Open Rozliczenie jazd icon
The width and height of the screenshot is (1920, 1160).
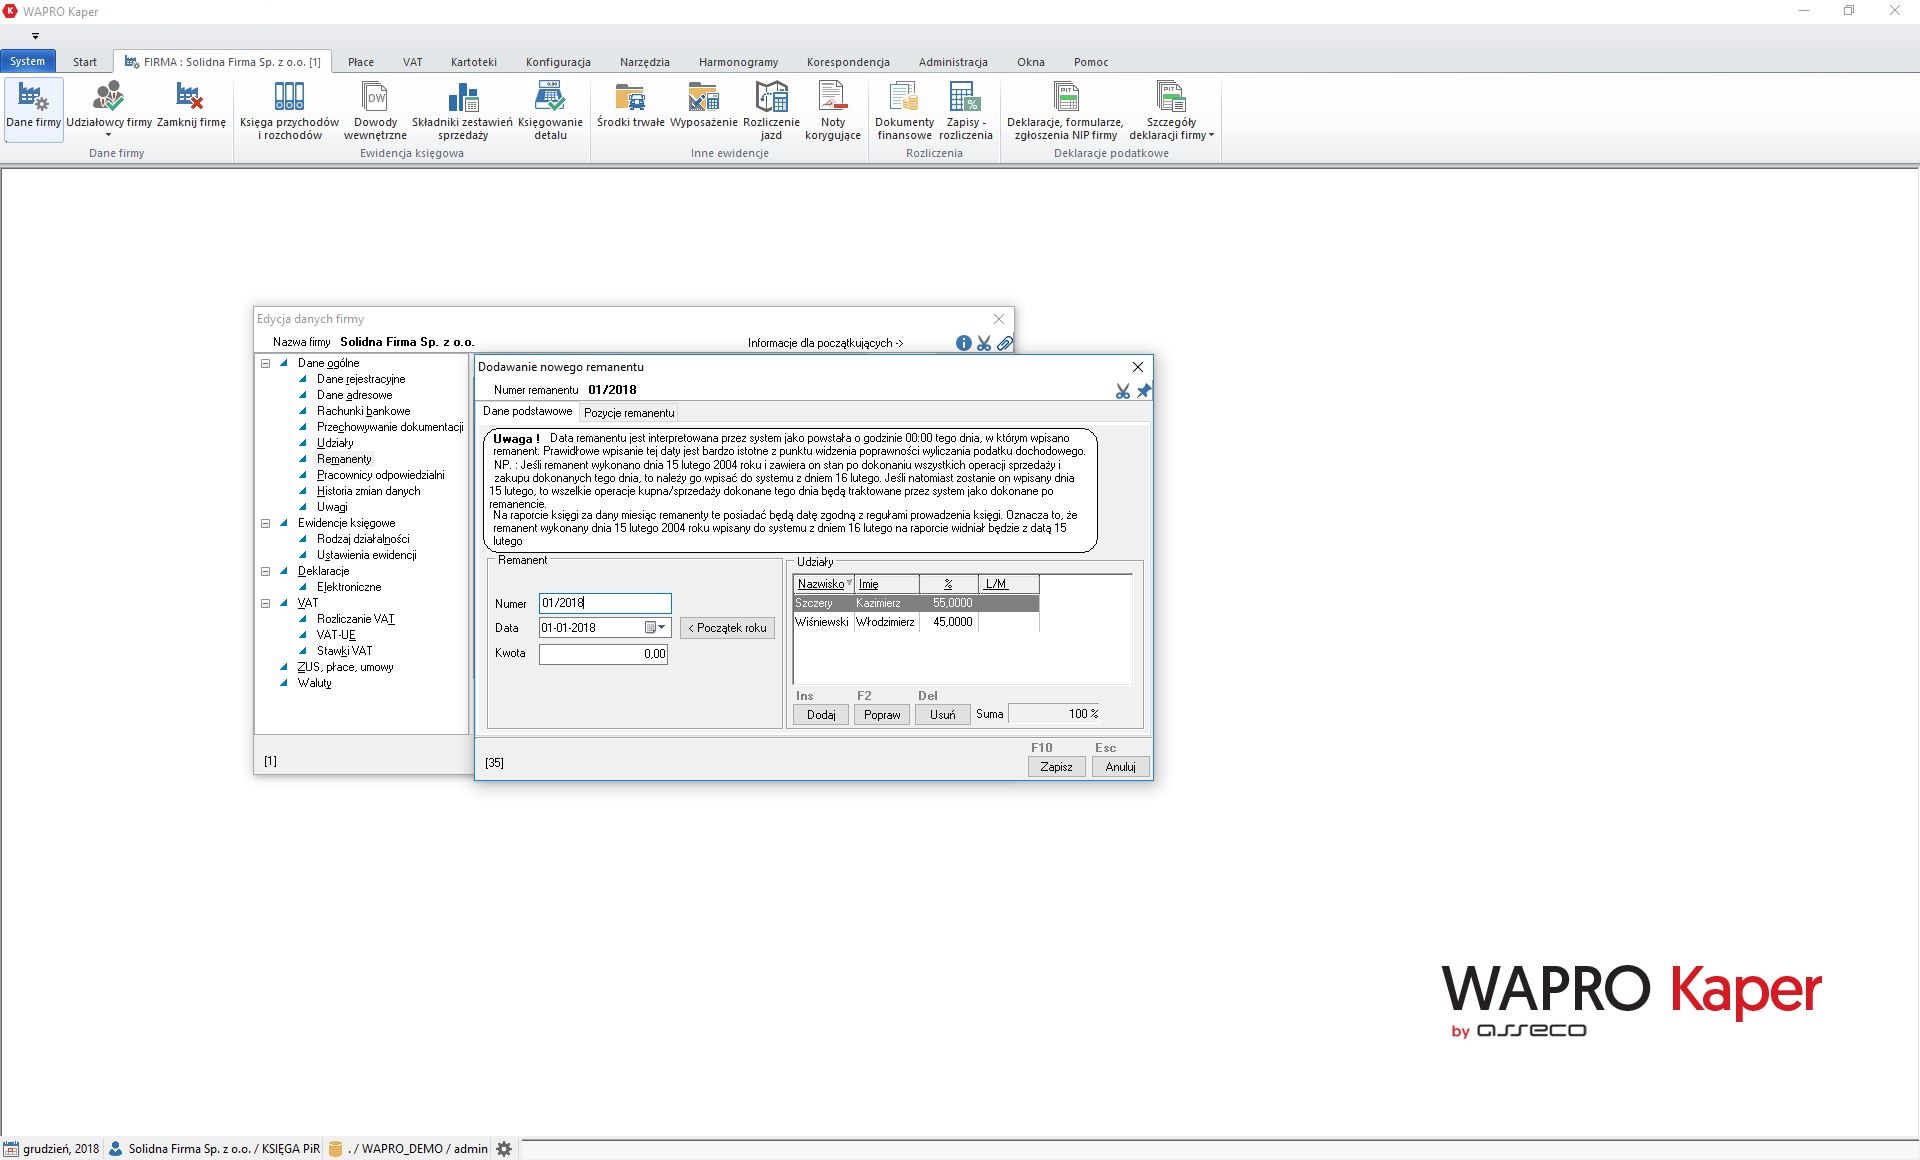click(x=771, y=110)
